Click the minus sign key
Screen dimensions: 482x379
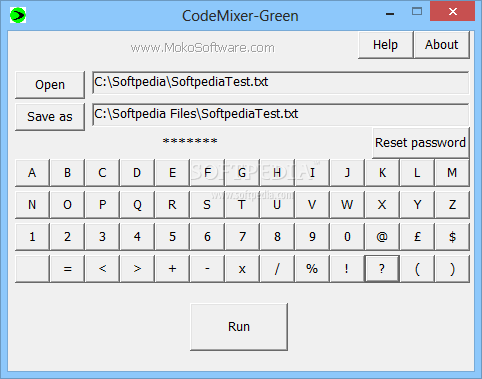[x=207, y=269]
